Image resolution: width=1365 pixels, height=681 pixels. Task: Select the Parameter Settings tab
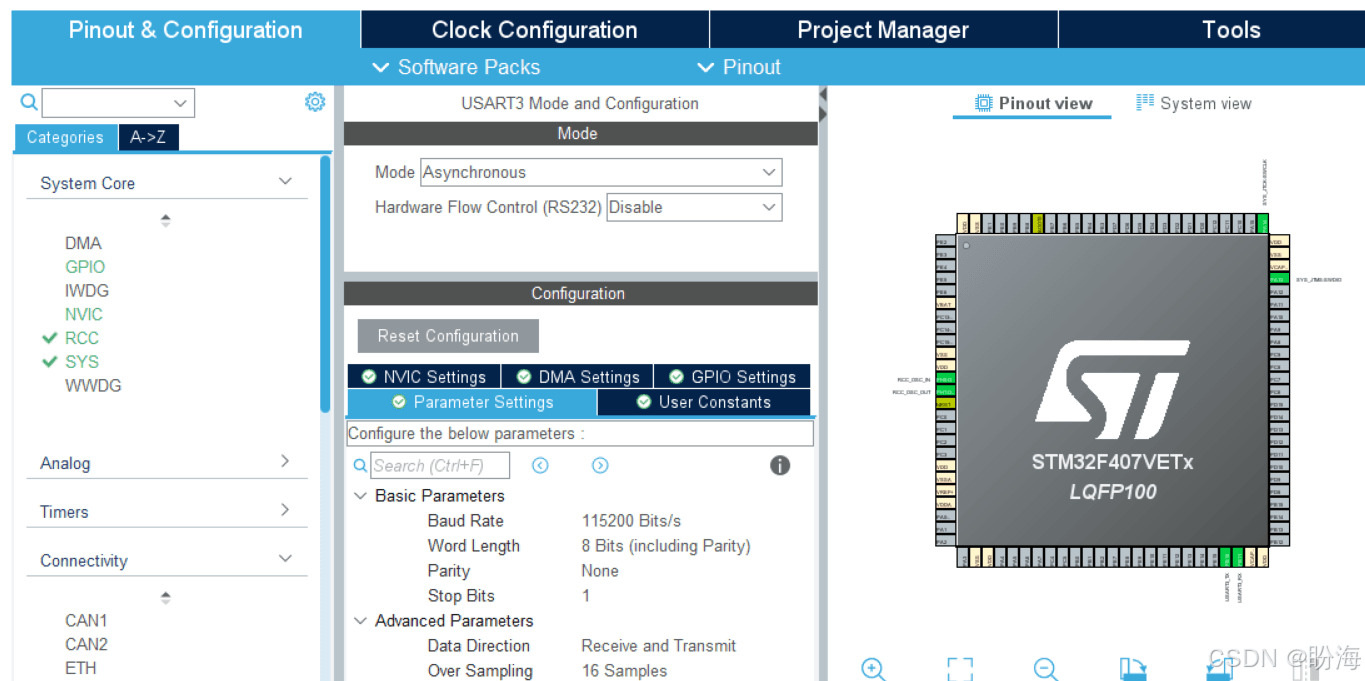(x=472, y=402)
